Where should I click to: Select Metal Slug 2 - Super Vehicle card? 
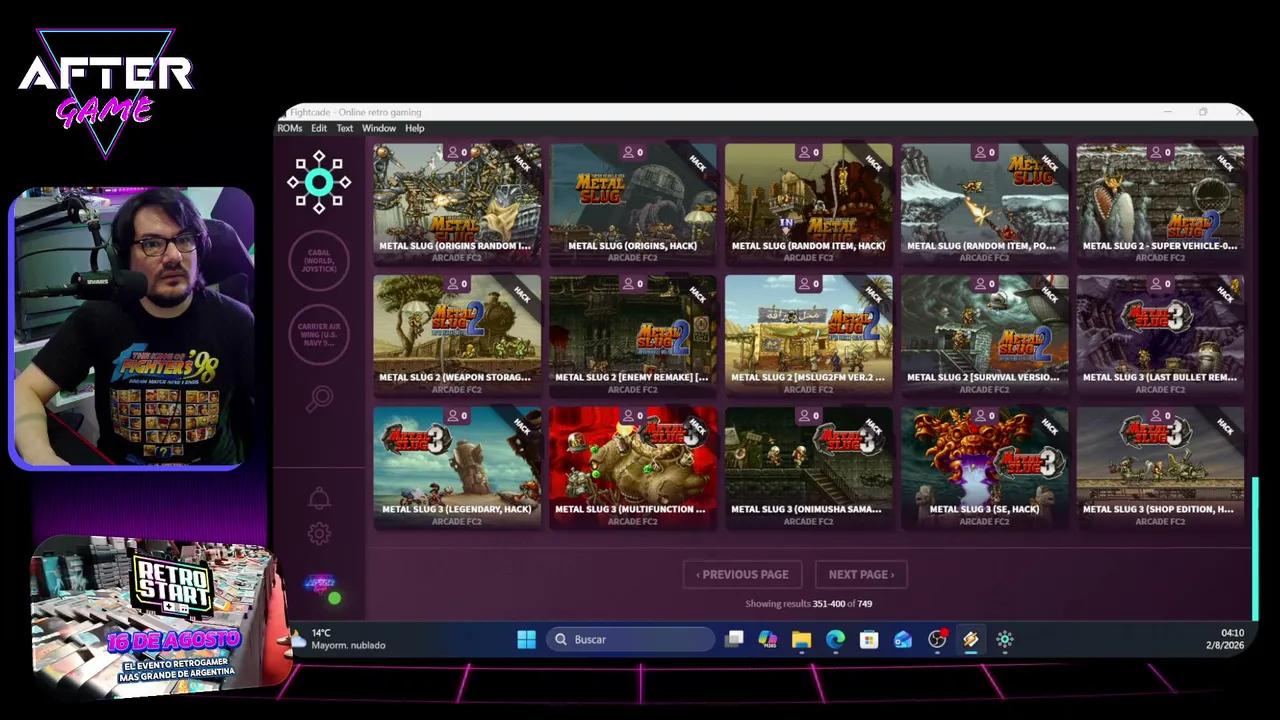coord(1161,205)
